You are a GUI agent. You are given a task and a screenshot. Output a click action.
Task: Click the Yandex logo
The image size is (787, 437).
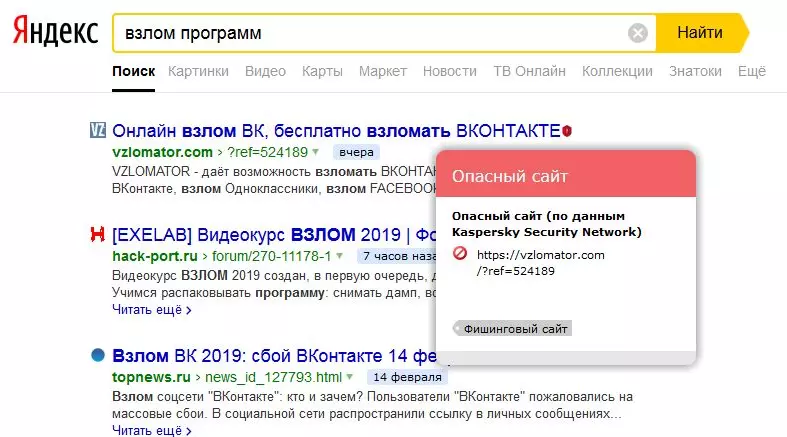(55, 32)
